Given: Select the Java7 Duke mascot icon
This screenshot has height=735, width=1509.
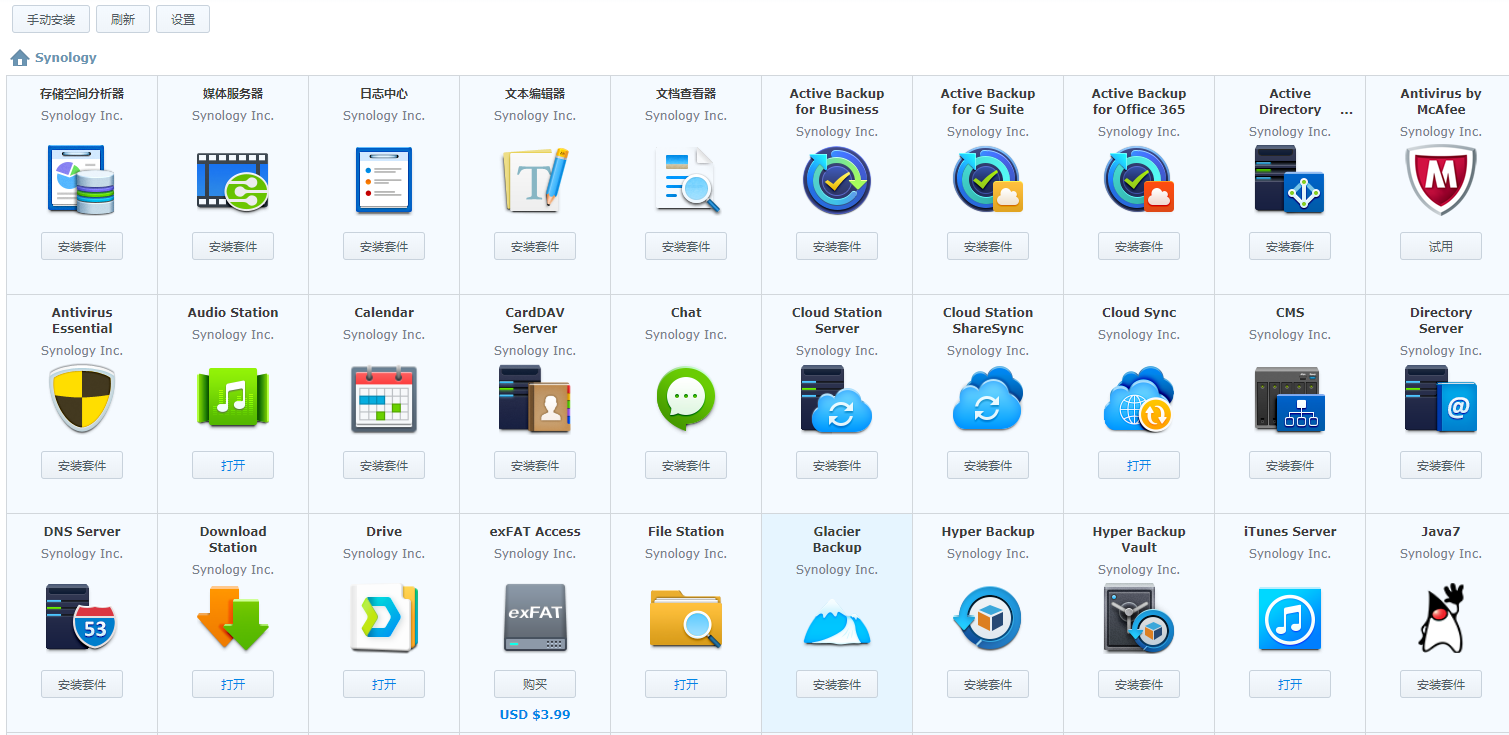Looking at the screenshot, I should click(x=1441, y=618).
